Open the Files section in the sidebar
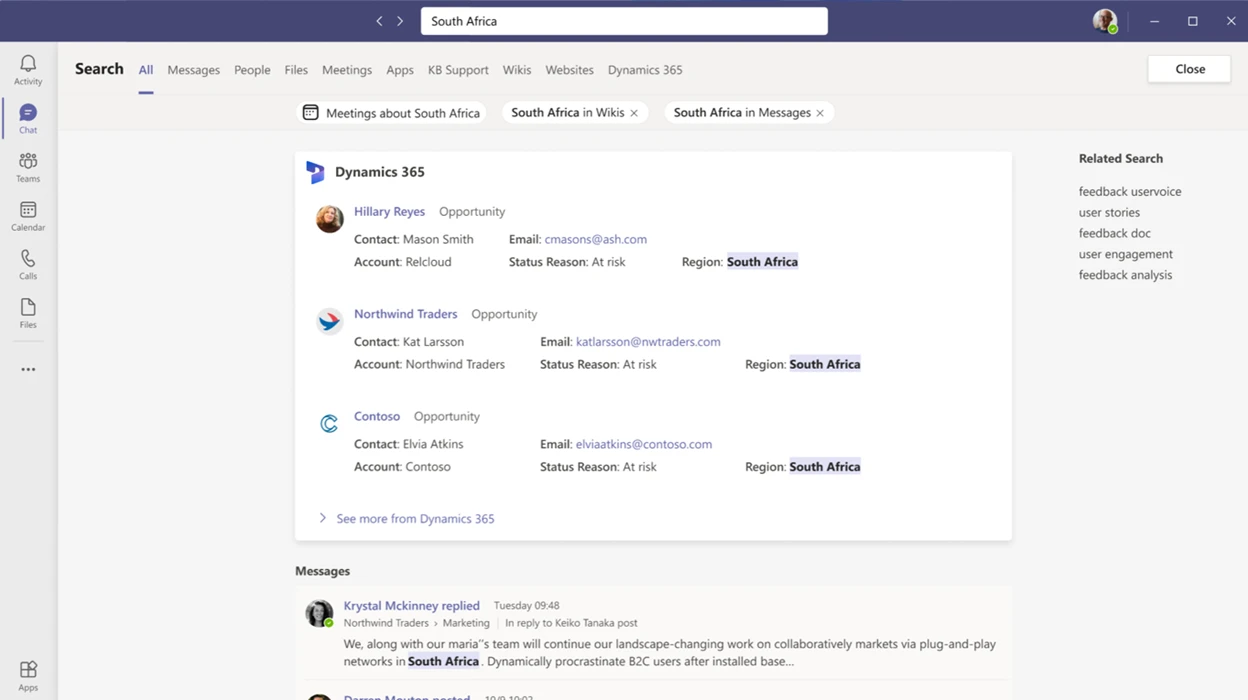Screen dimensions: 1248x700 tap(27, 311)
